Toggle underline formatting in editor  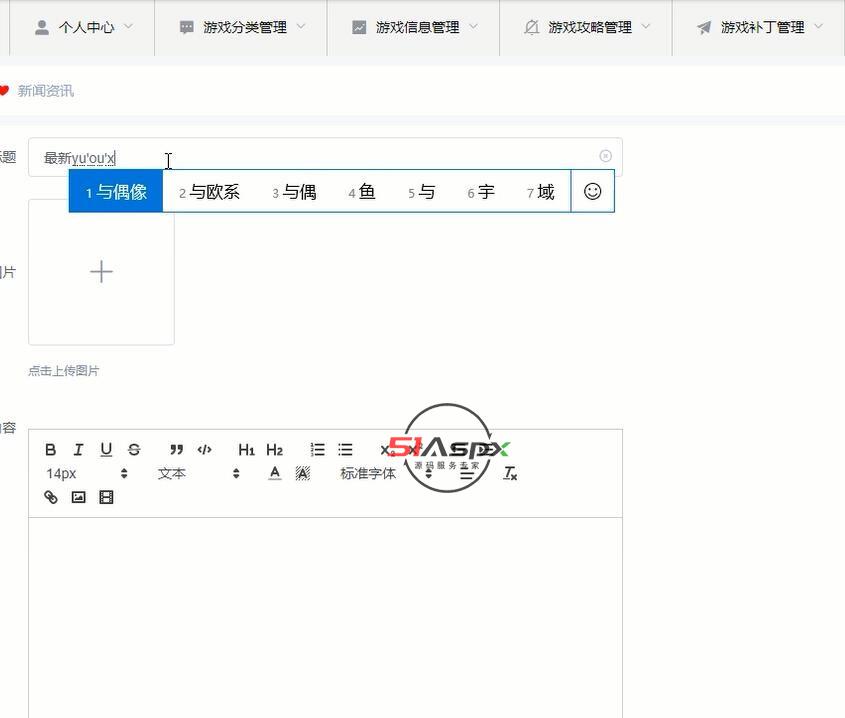click(x=106, y=450)
